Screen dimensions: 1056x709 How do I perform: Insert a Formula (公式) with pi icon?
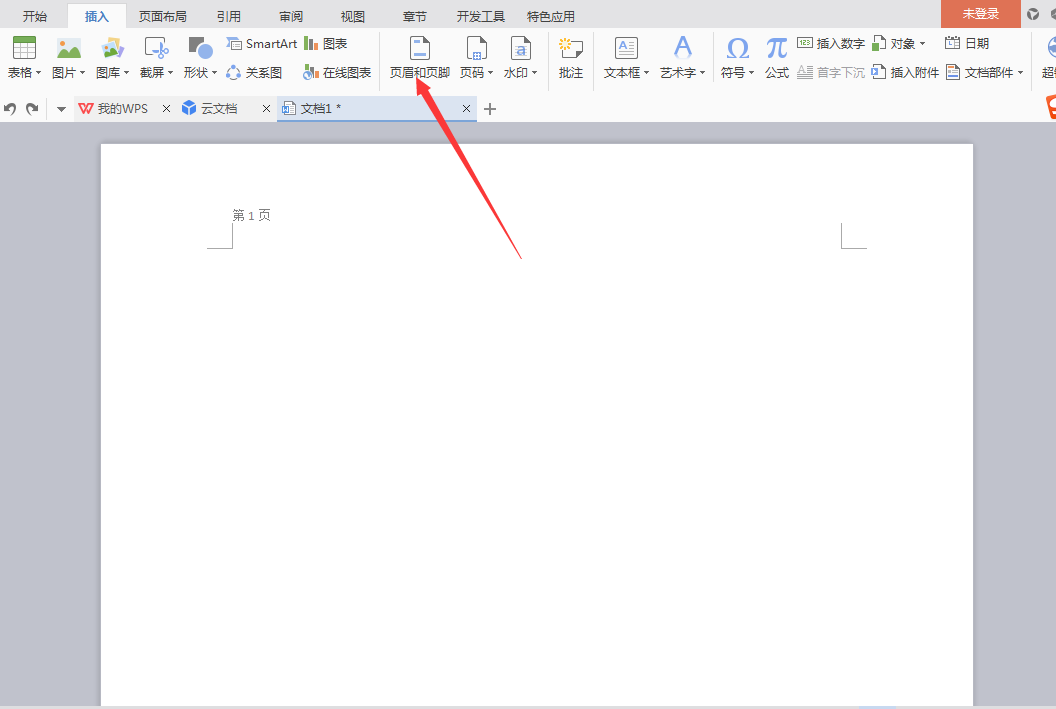pos(777,57)
